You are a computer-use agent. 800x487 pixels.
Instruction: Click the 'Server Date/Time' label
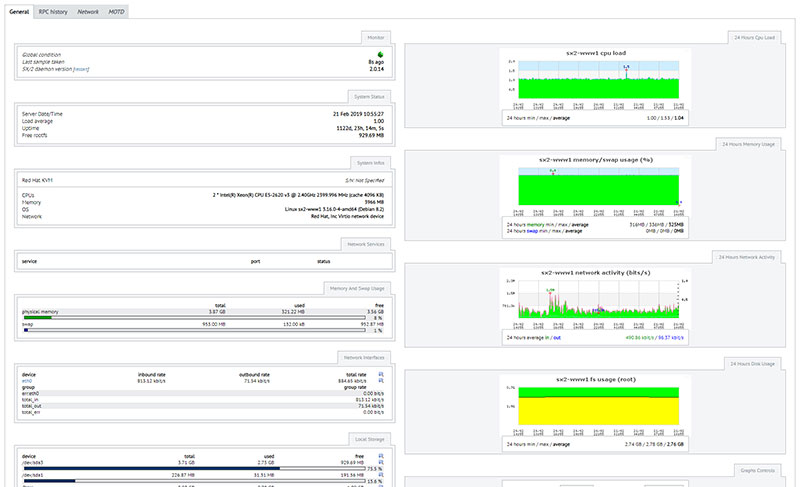click(x=42, y=114)
